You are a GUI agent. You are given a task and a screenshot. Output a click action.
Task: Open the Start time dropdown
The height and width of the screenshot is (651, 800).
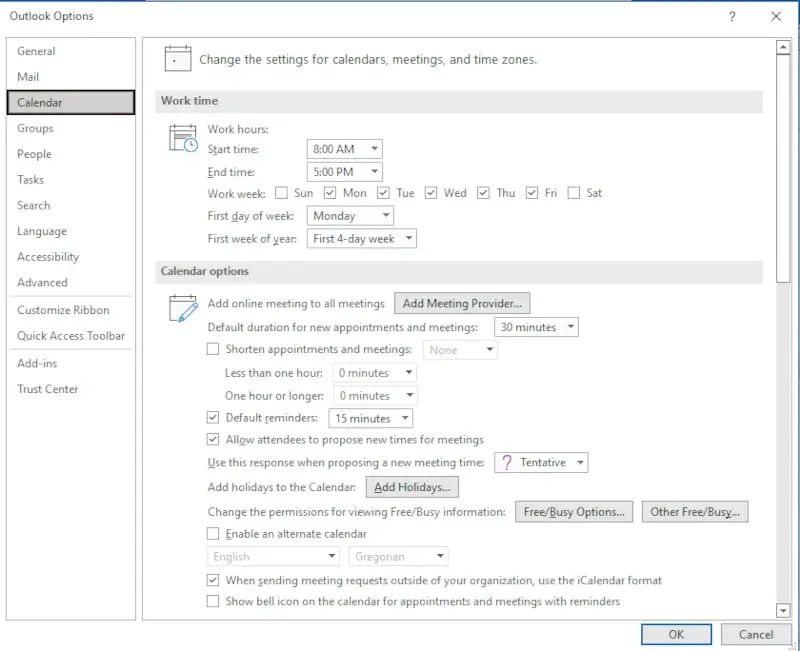(x=344, y=149)
